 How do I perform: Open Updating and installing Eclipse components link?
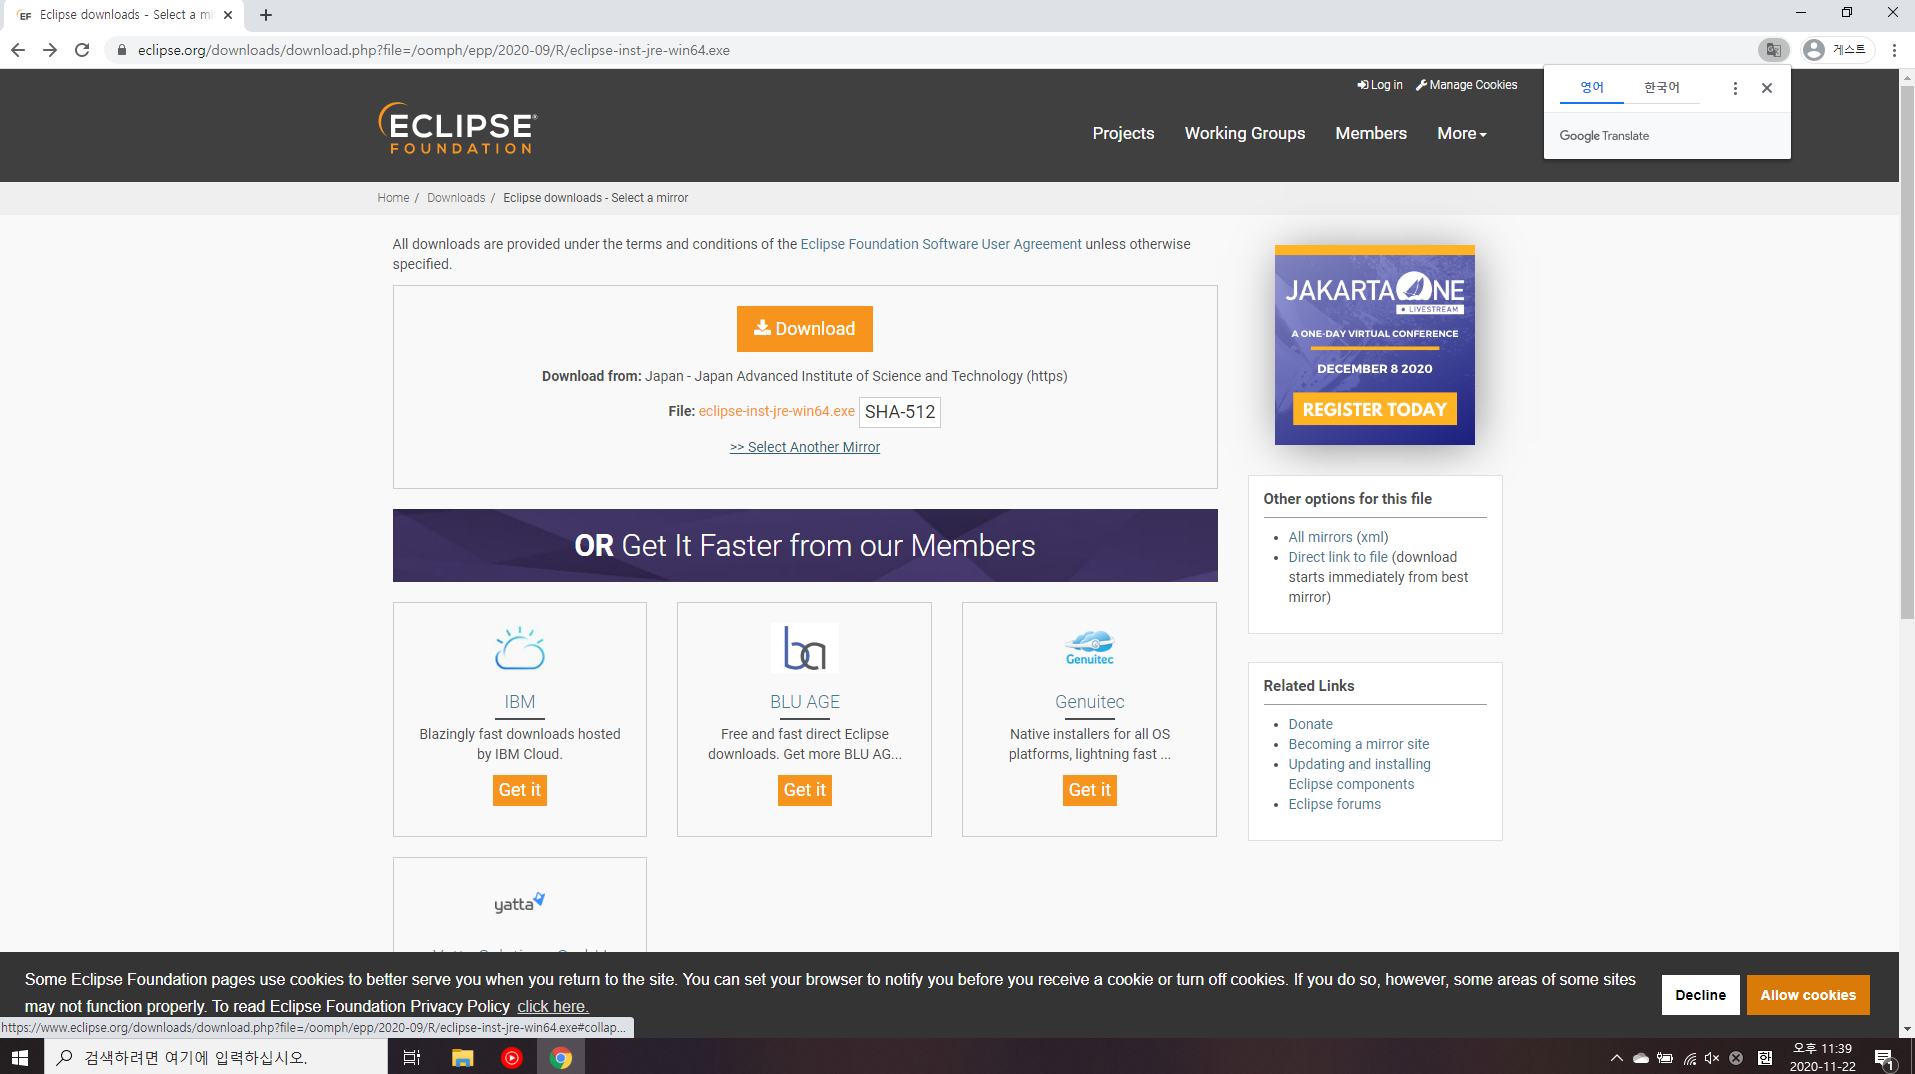pos(1360,774)
